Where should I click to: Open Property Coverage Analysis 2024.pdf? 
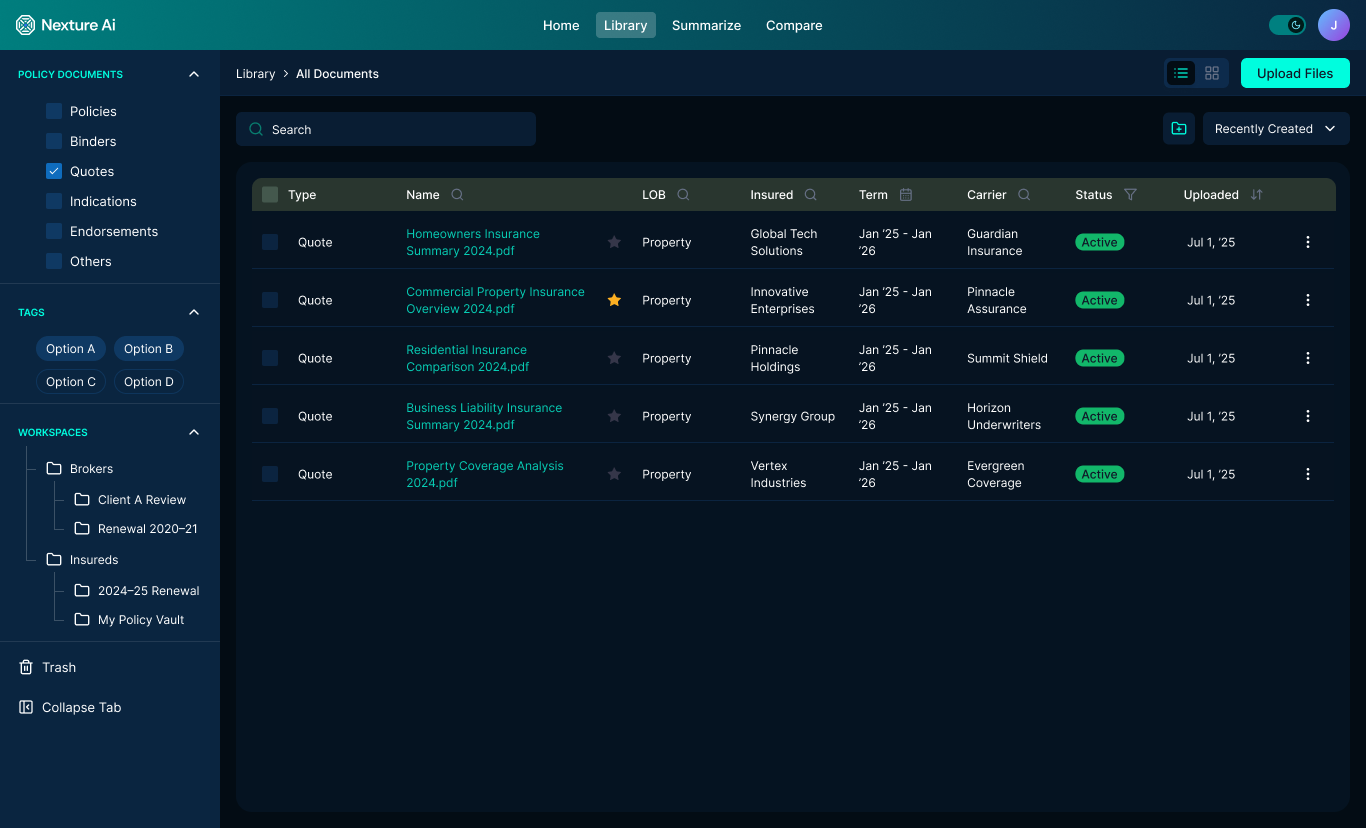pos(485,474)
